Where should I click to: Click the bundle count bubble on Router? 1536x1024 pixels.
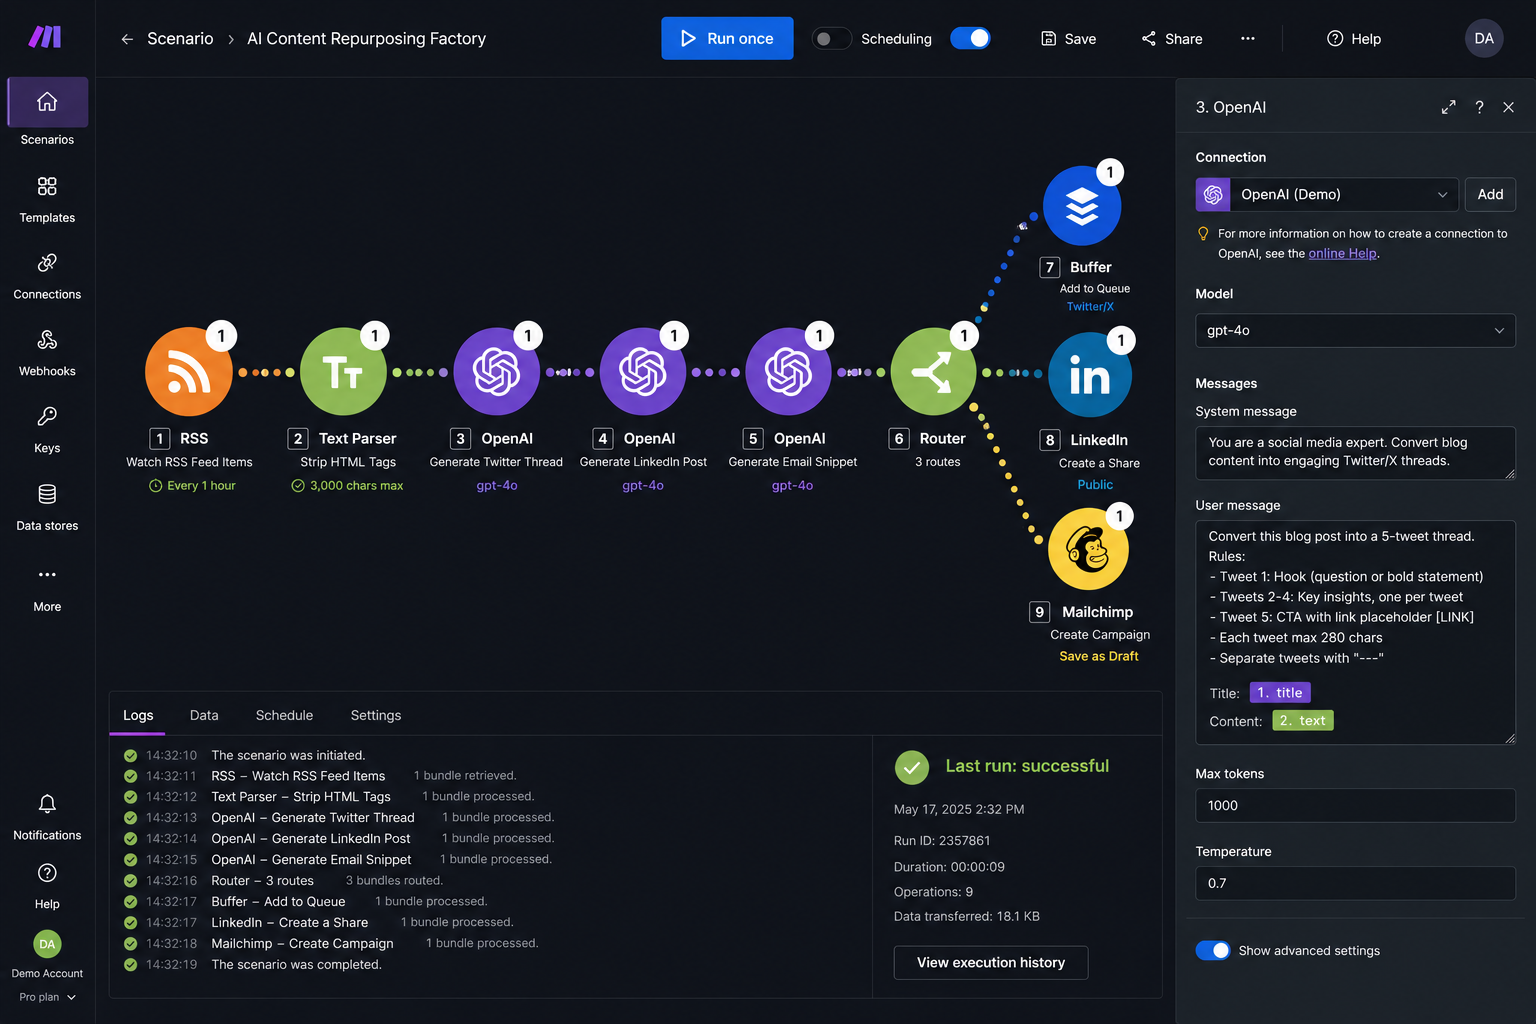pos(964,336)
